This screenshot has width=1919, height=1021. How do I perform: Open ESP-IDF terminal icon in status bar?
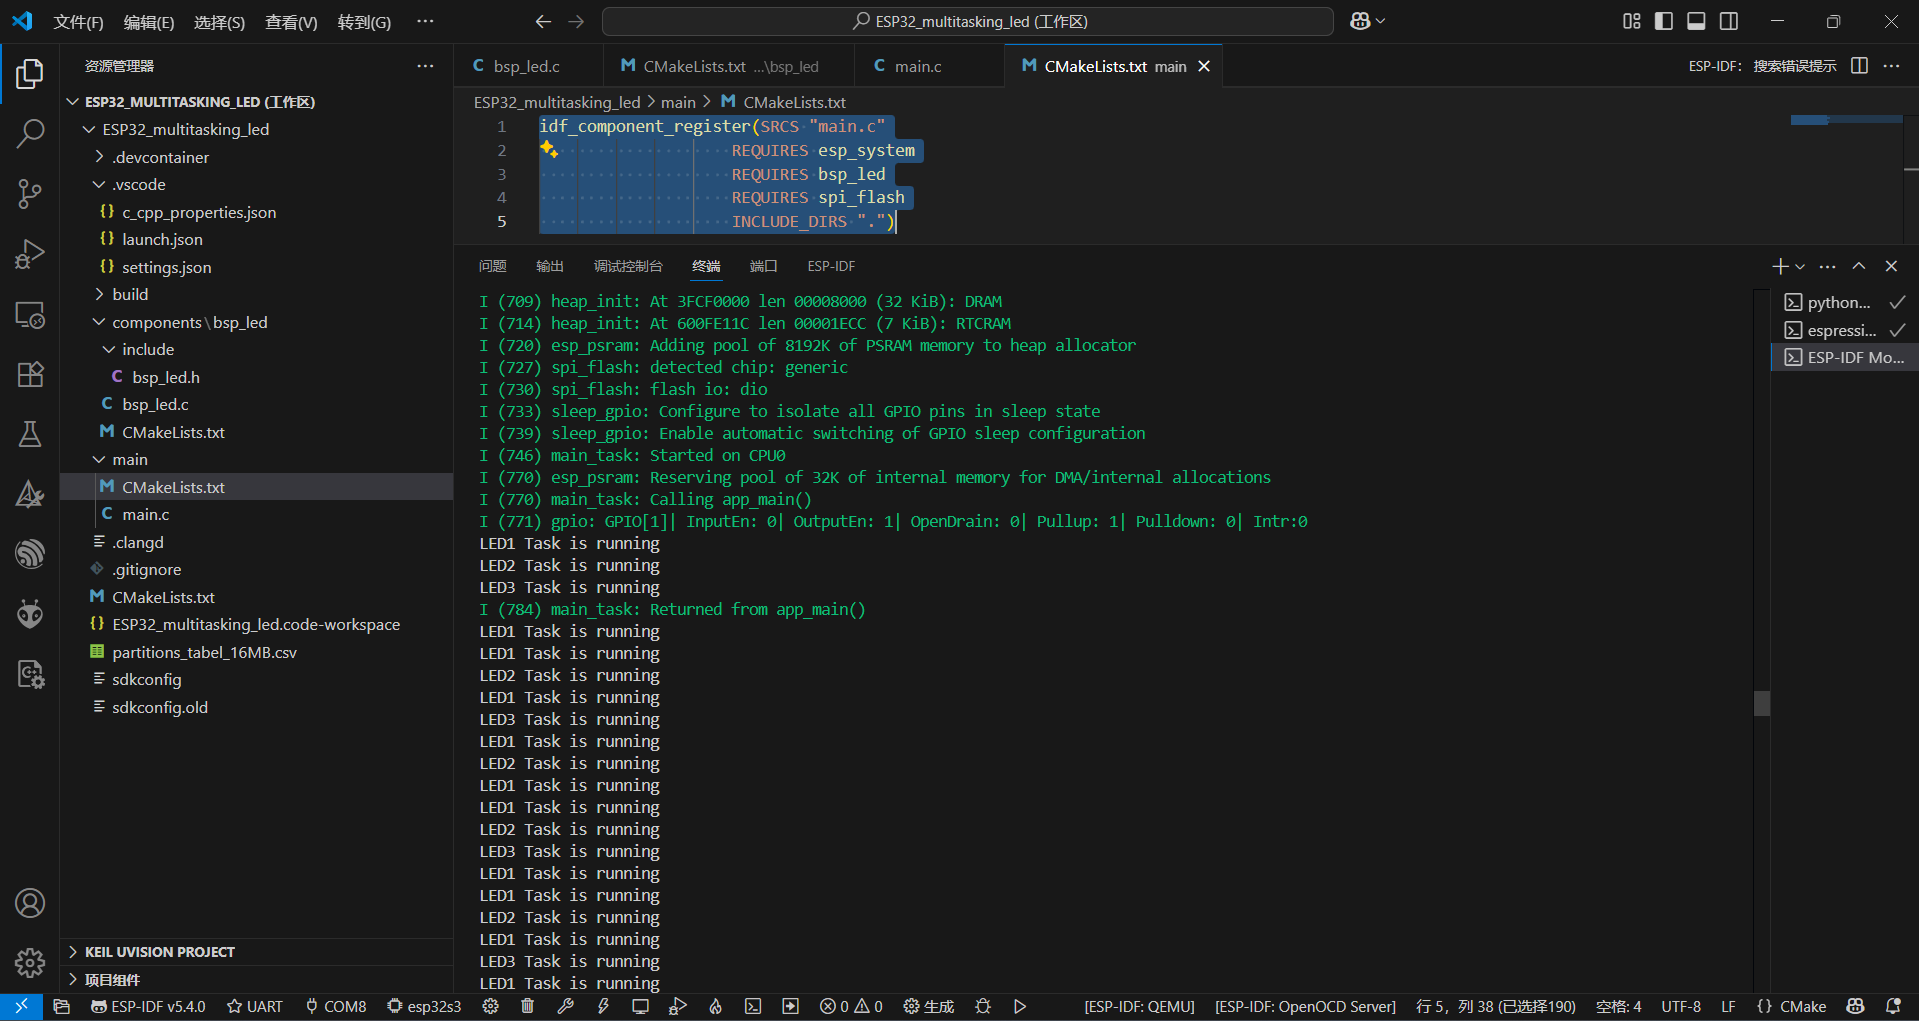coord(753,1006)
